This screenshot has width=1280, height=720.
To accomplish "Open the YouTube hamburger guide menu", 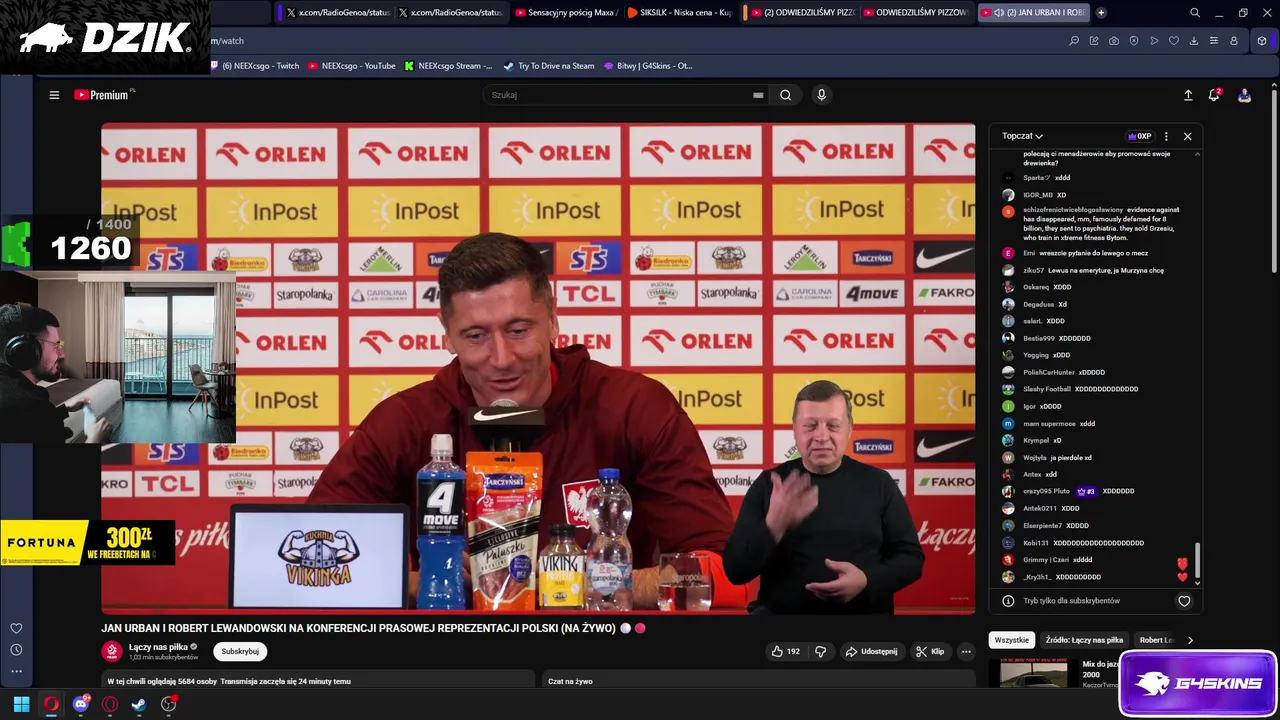I will [54, 95].
